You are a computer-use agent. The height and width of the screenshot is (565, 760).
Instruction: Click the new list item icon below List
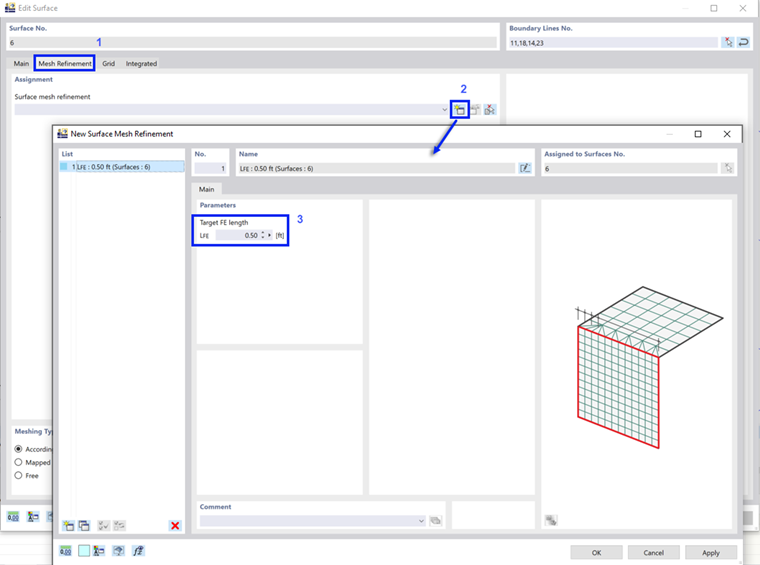[68, 525]
